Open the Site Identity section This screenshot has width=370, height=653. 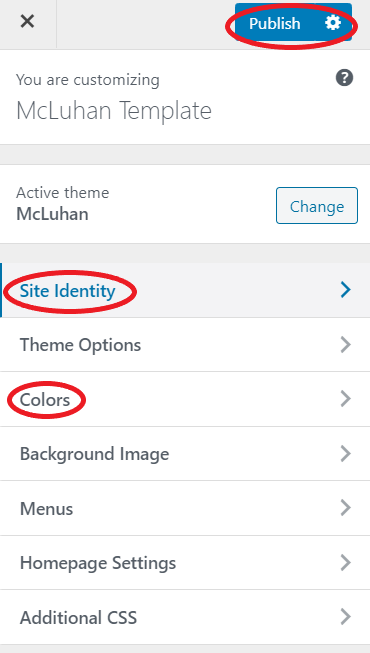[185, 290]
